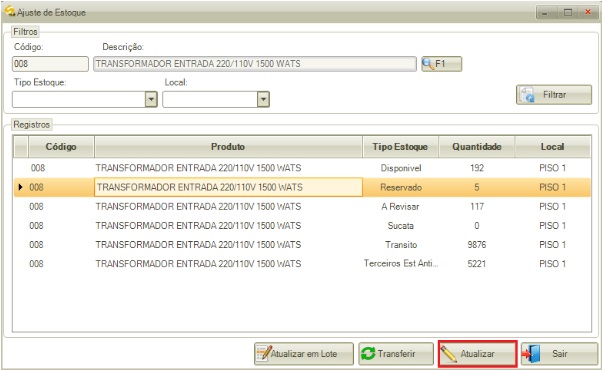Click quantity 9876 cell
Viewport: 602px width, 370px height.
[x=477, y=245]
